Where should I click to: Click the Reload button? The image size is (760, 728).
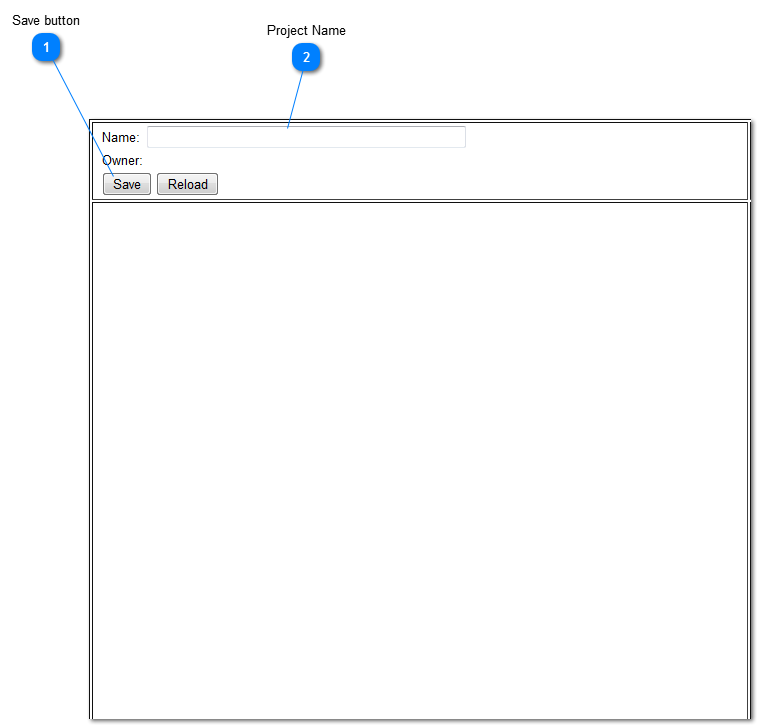pyautogui.click(x=188, y=184)
